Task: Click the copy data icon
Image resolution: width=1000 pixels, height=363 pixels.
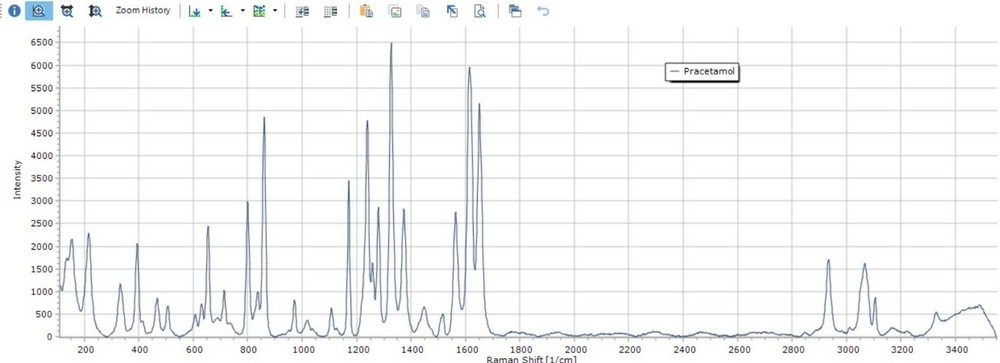Action: 423,11
